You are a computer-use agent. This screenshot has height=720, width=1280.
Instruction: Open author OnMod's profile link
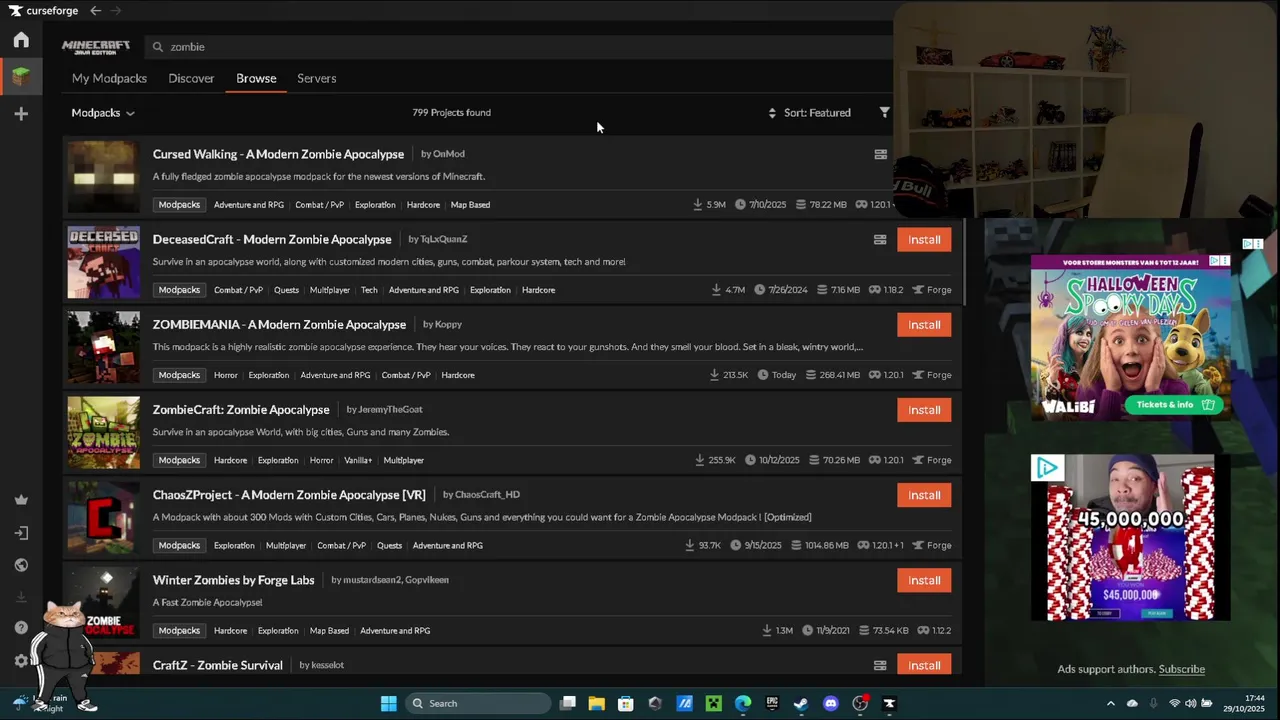pyautogui.click(x=449, y=154)
